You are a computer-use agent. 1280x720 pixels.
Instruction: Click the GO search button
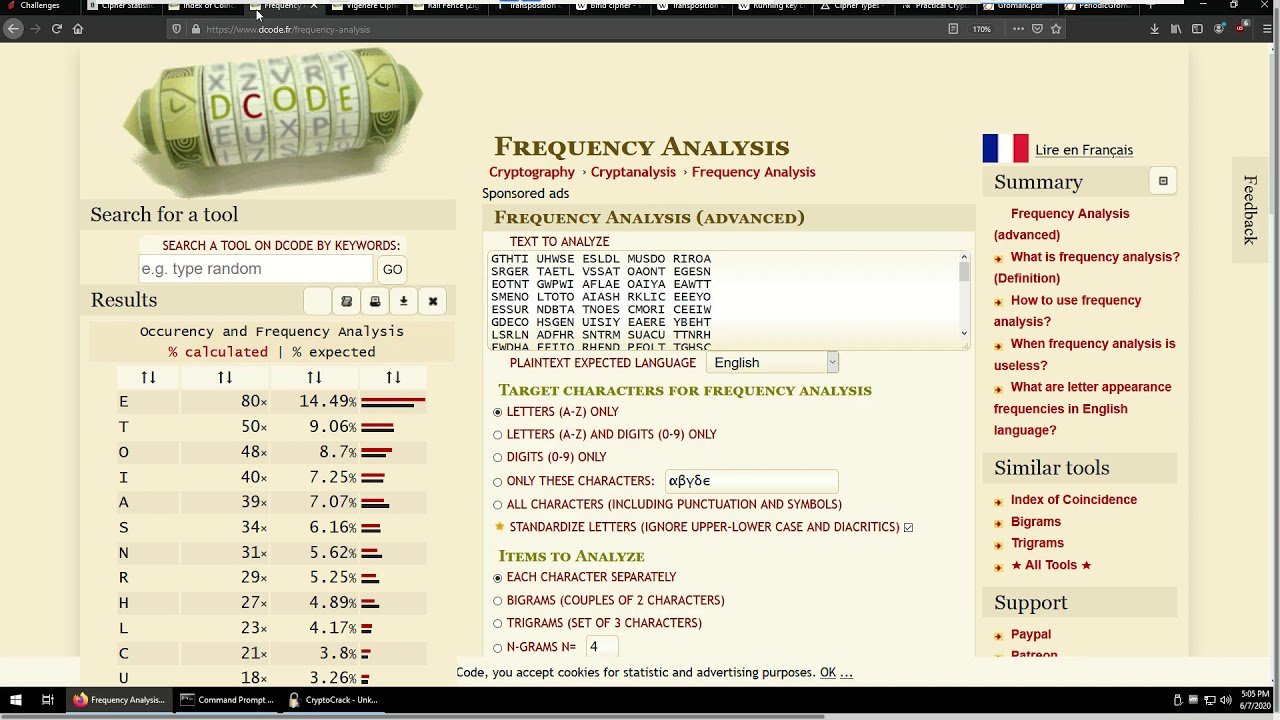click(x=392, y=269)
